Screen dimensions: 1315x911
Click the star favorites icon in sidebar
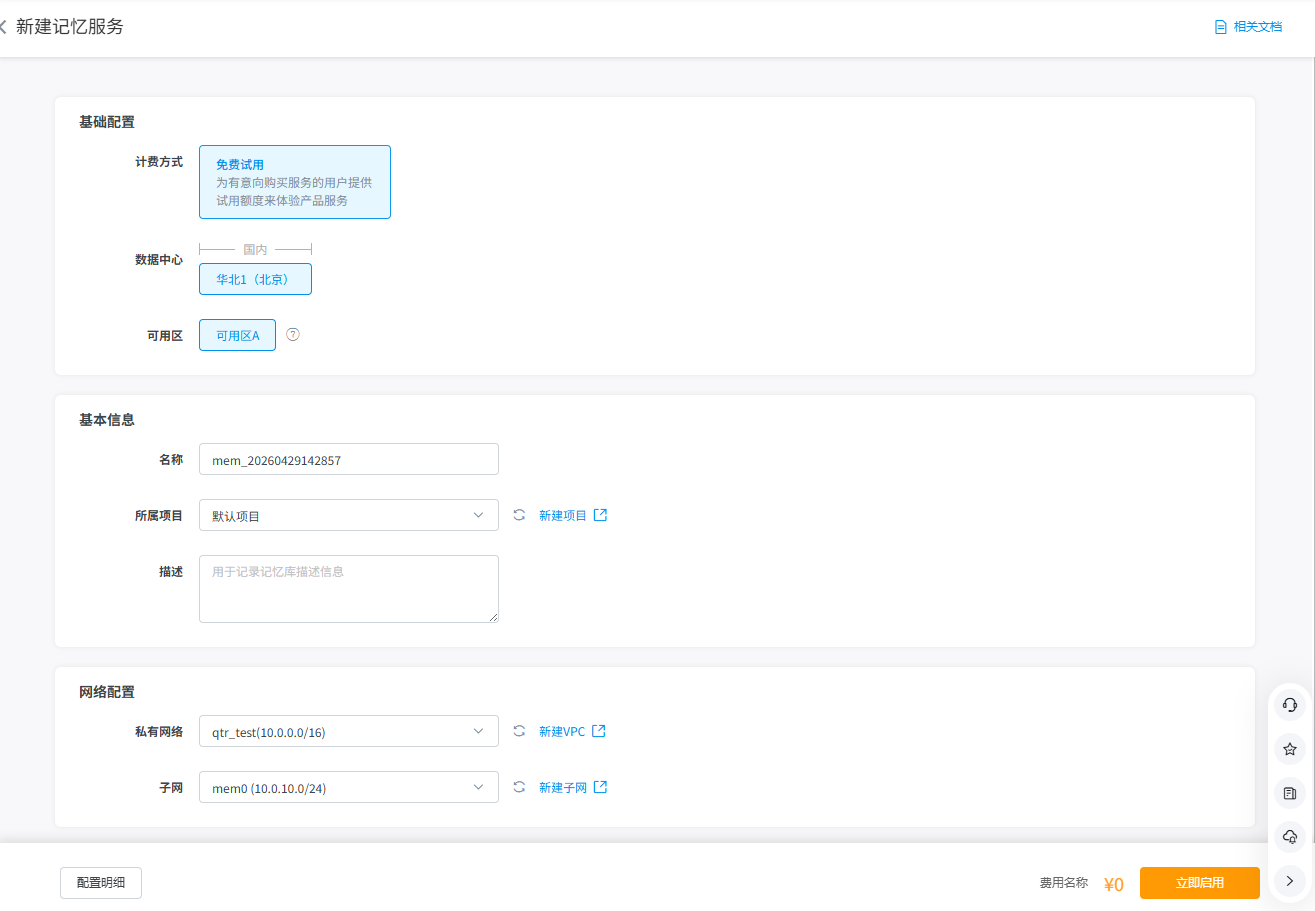click(x=1290, y=748)
